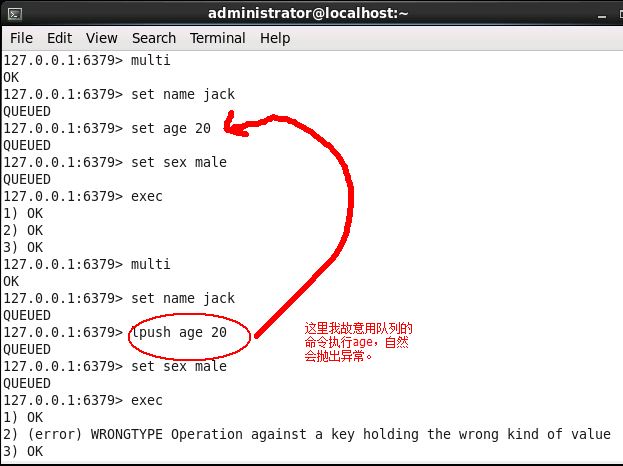The height and width of the screenshot is (466, 623).
Task: Click the second multi command line
Action: [x=87, y=264]
